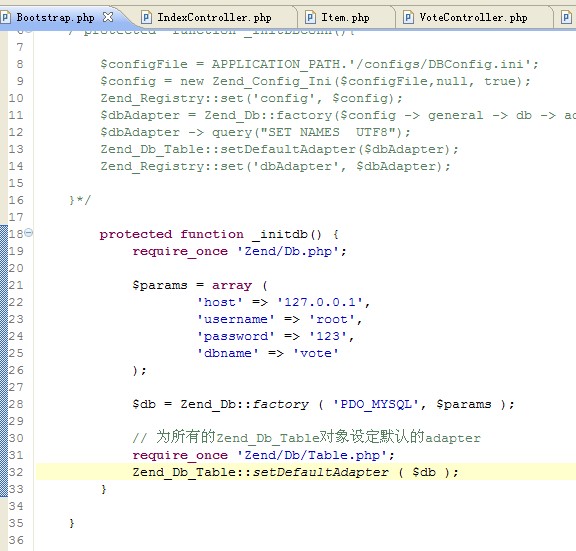Activate the Bootstrap.php tab
This screenshot has width=576, height=551.
(55, 17)
